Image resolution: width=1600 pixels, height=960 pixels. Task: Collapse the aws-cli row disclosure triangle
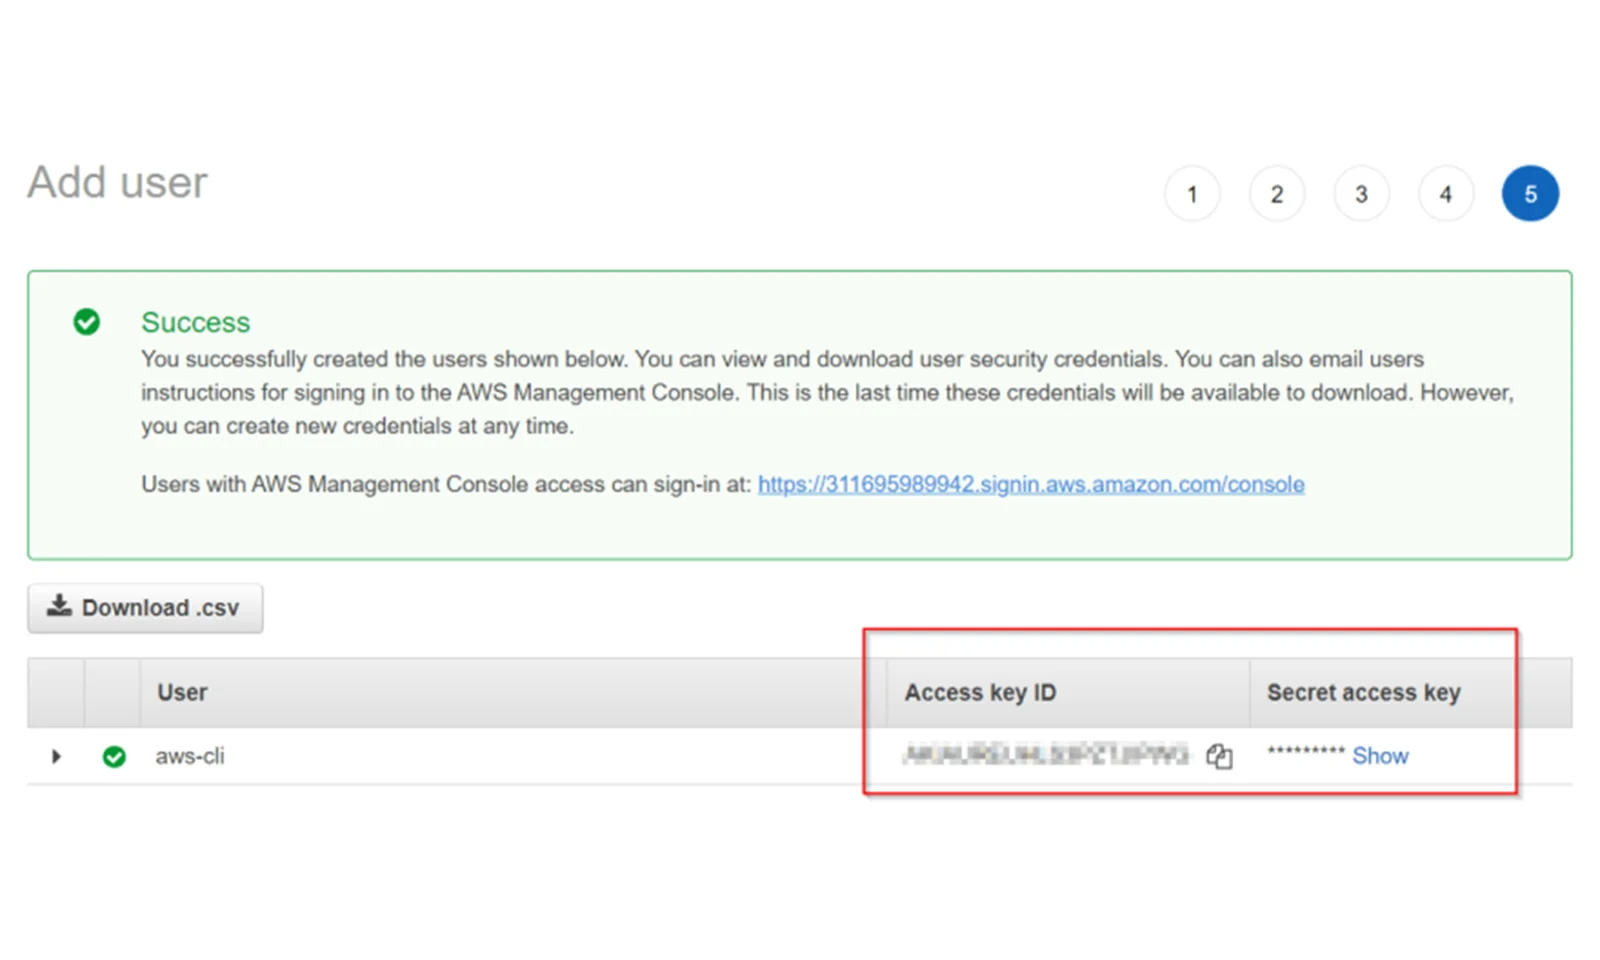click(x=56, y=756)
